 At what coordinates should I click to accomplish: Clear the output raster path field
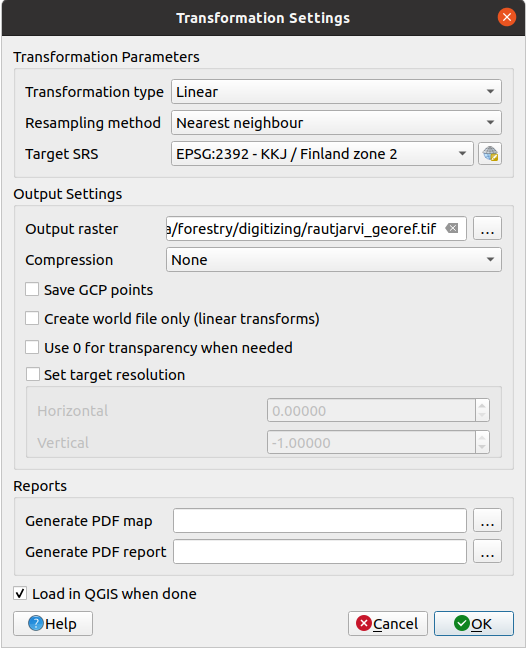pyautogui.click(x=452, y=228)
